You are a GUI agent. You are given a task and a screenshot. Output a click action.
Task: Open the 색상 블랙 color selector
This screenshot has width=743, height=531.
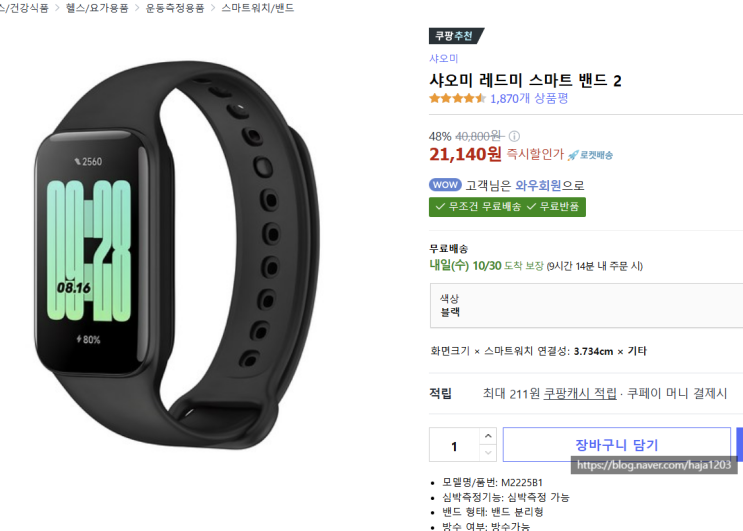tap(586, 306)
